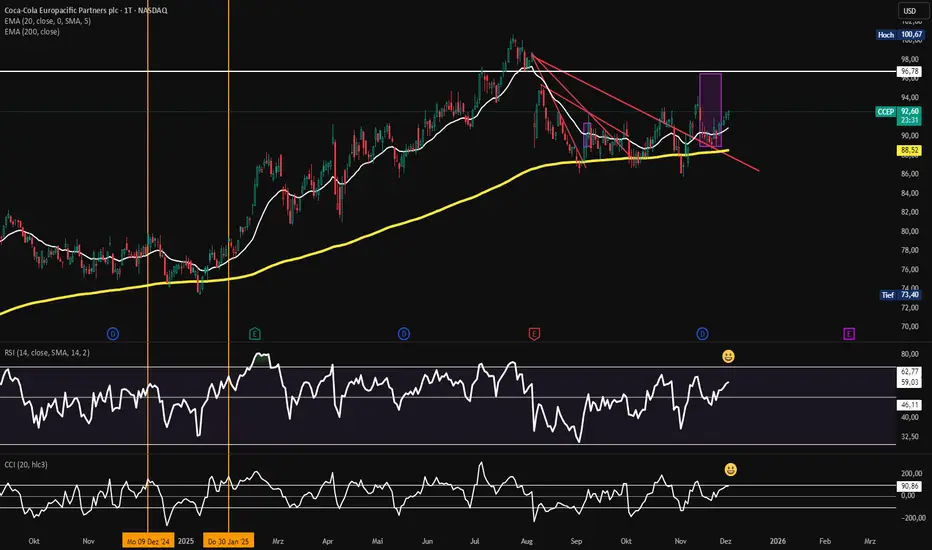Select the EMA (20, close, 0, SMA, 5) legend
The width and height of the screenshot is (932, 550).
(48, 21)
